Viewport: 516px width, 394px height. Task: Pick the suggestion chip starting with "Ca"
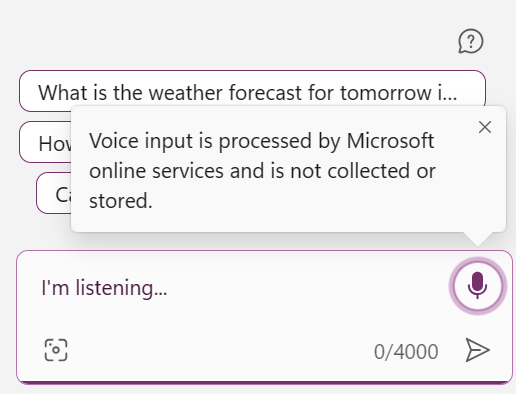[54, 193]
